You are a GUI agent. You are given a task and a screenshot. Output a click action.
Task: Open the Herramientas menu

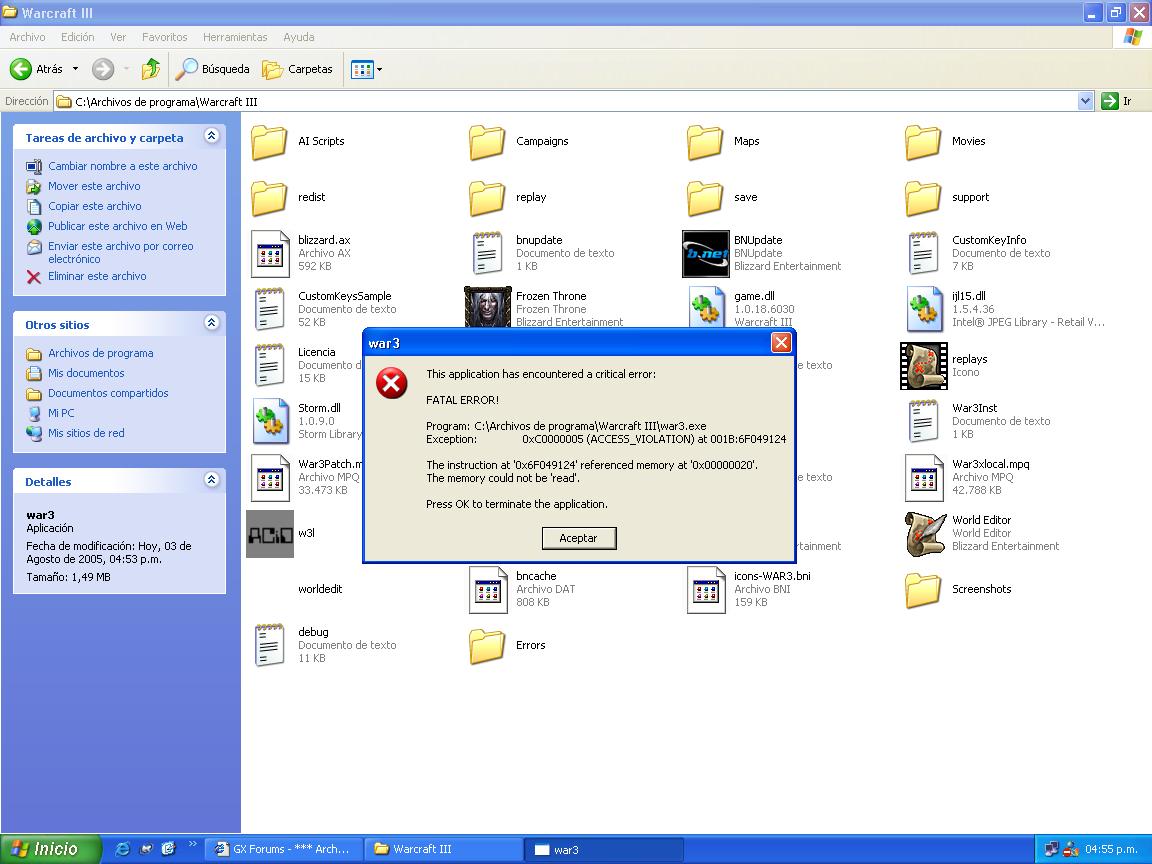tap(235, 37)
